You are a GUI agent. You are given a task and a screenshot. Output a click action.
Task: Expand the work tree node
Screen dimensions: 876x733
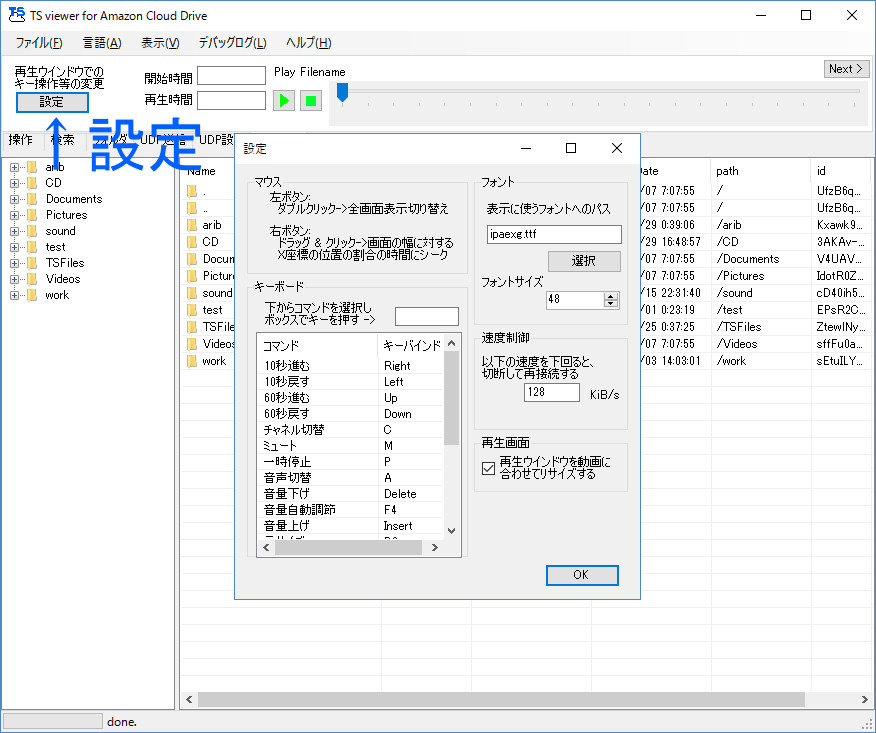pyautogui.click(x=15, y=295)
